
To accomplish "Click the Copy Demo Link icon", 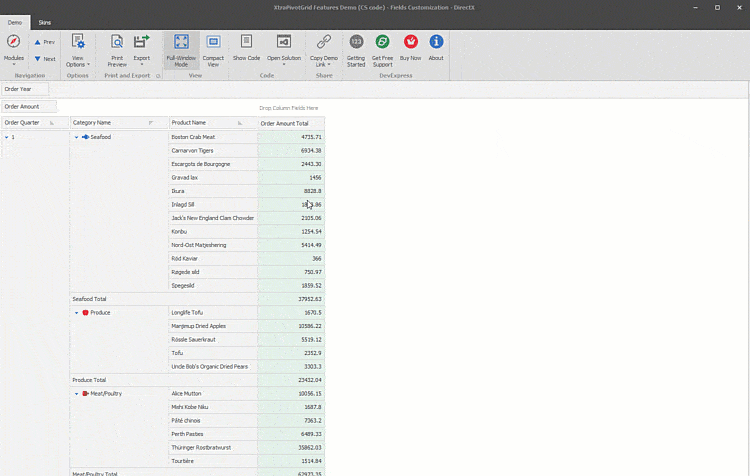I will [x=323, y=43].
